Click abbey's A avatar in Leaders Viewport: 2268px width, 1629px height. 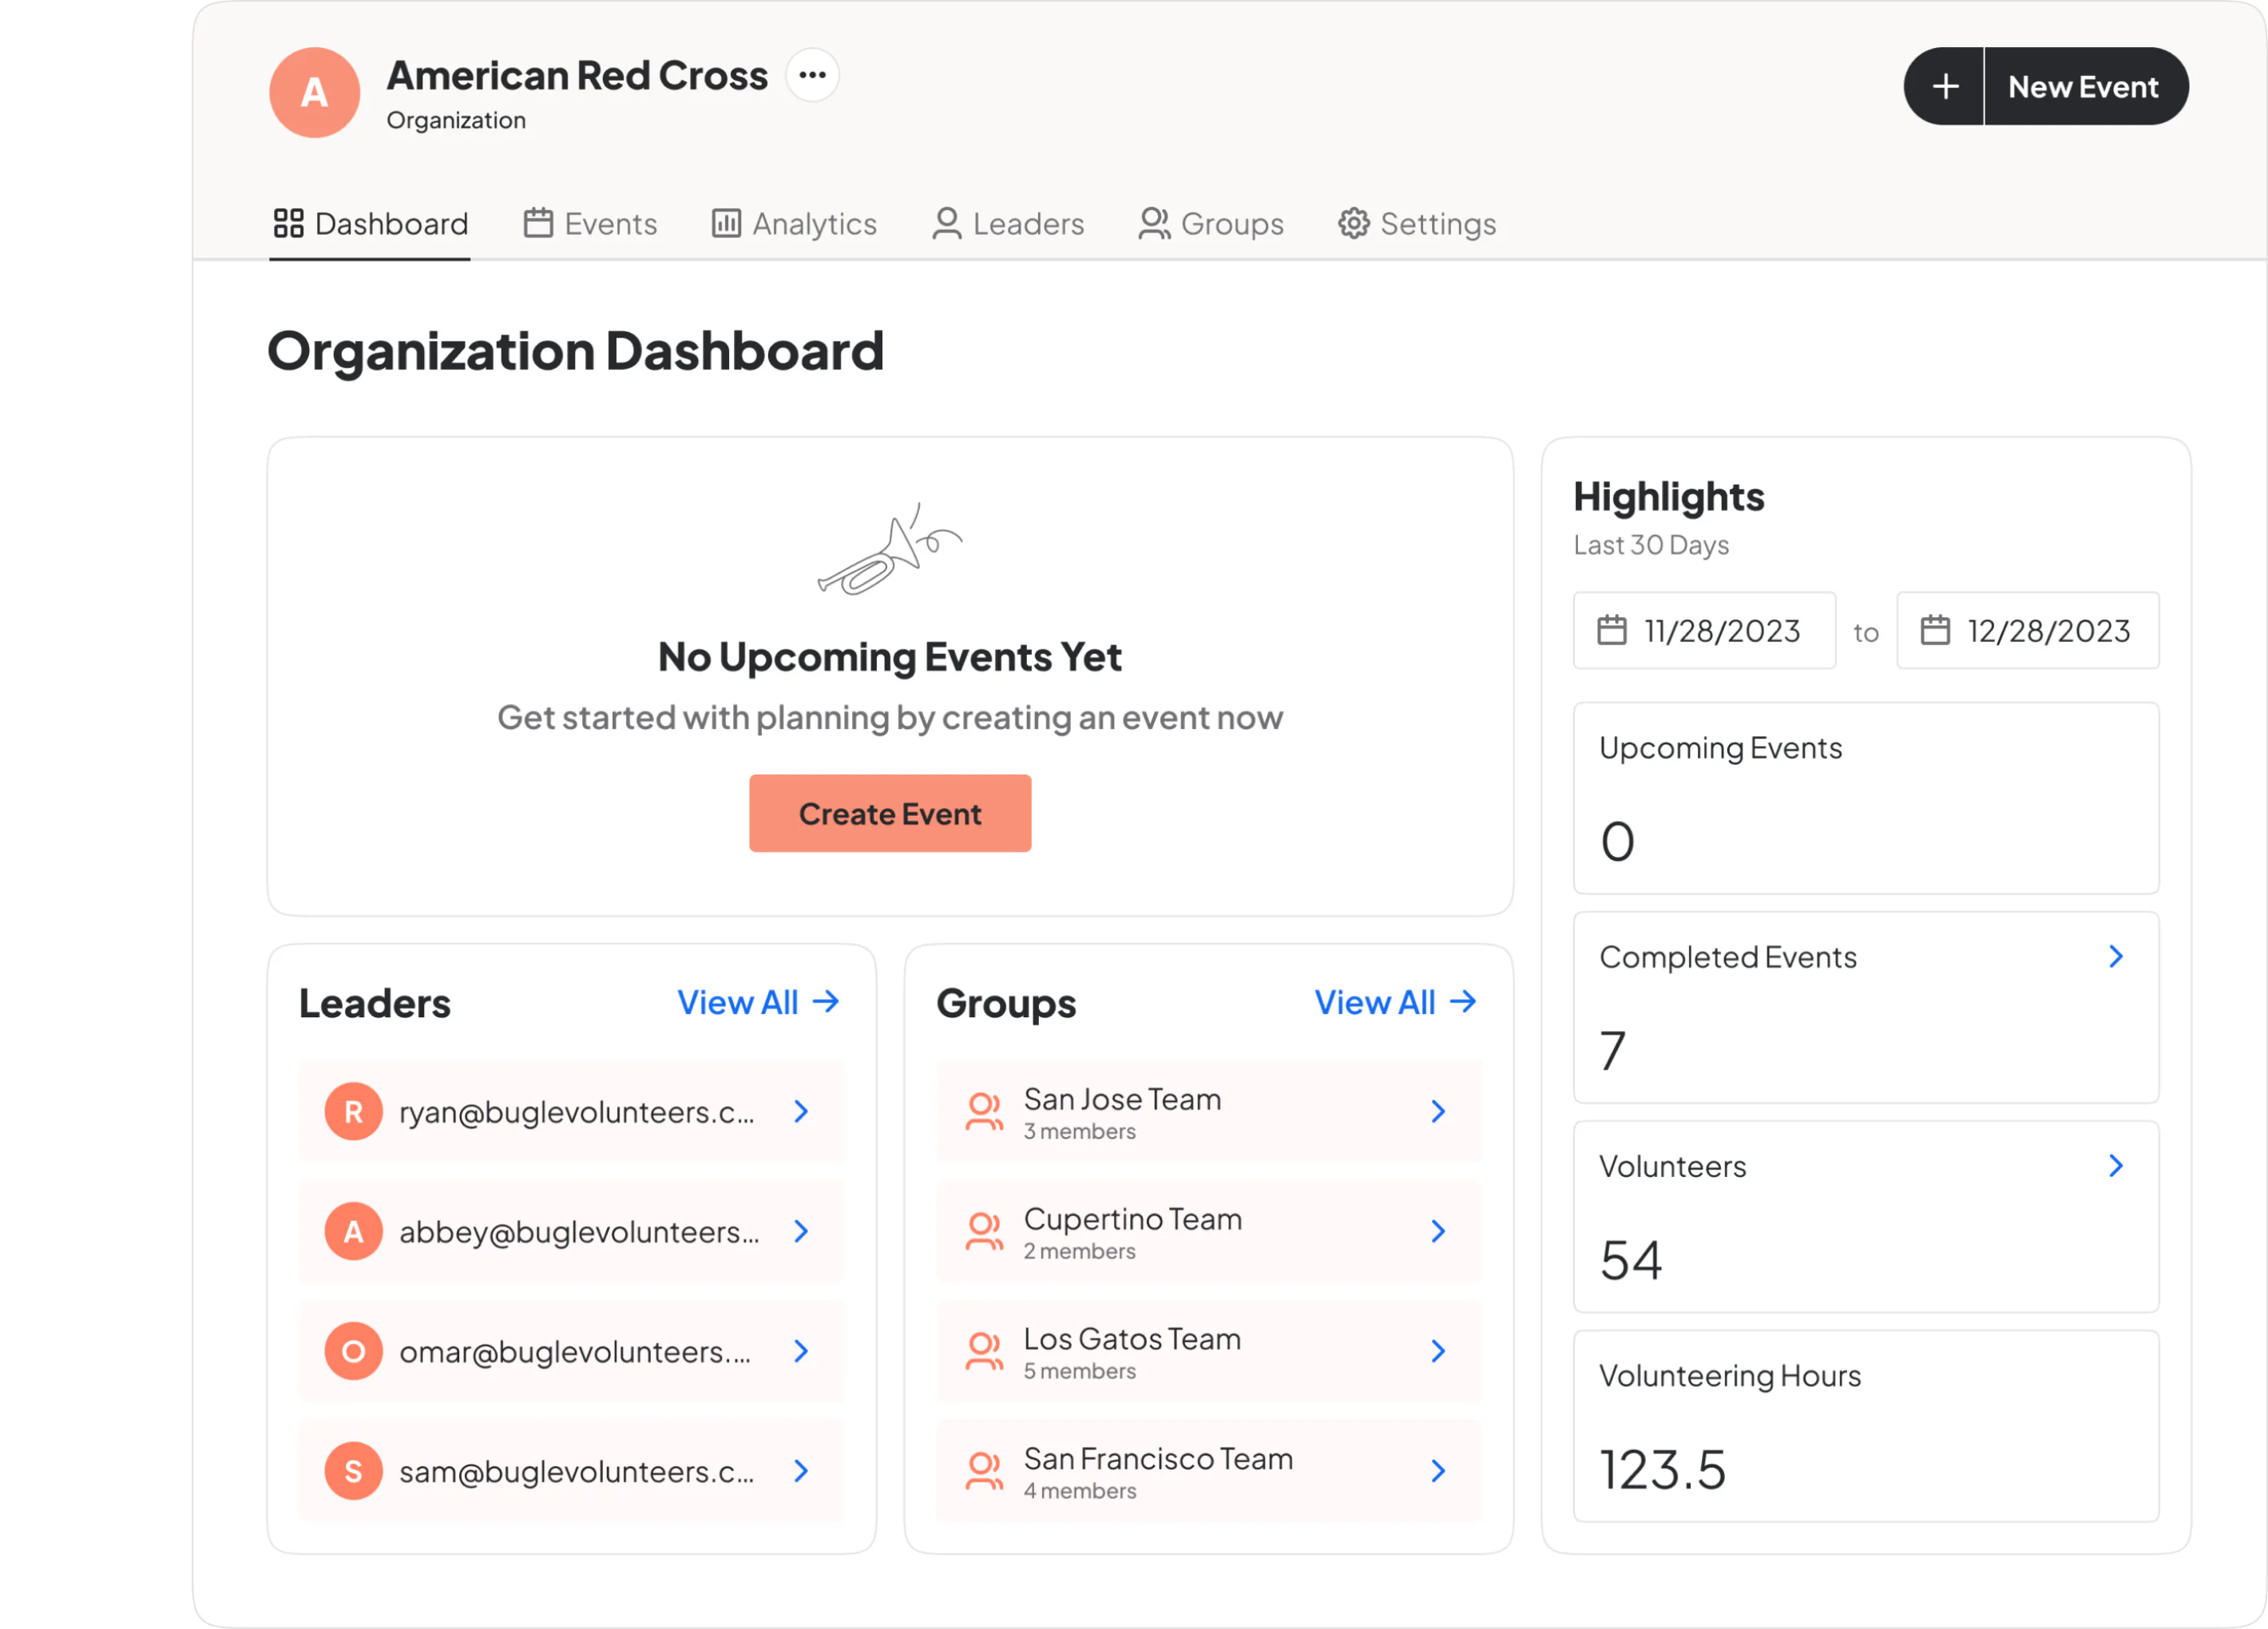354,1232
